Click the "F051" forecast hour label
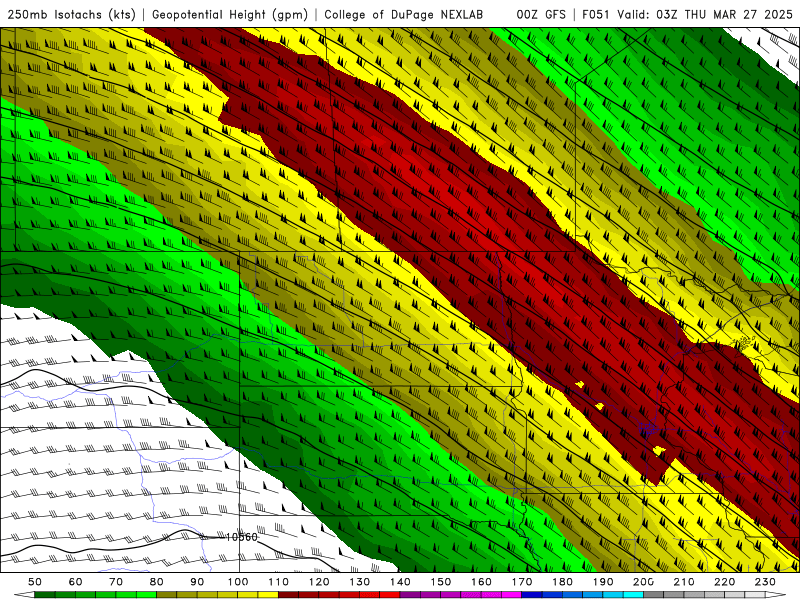This screenshot has width=800, height=600. coord(596,14)
